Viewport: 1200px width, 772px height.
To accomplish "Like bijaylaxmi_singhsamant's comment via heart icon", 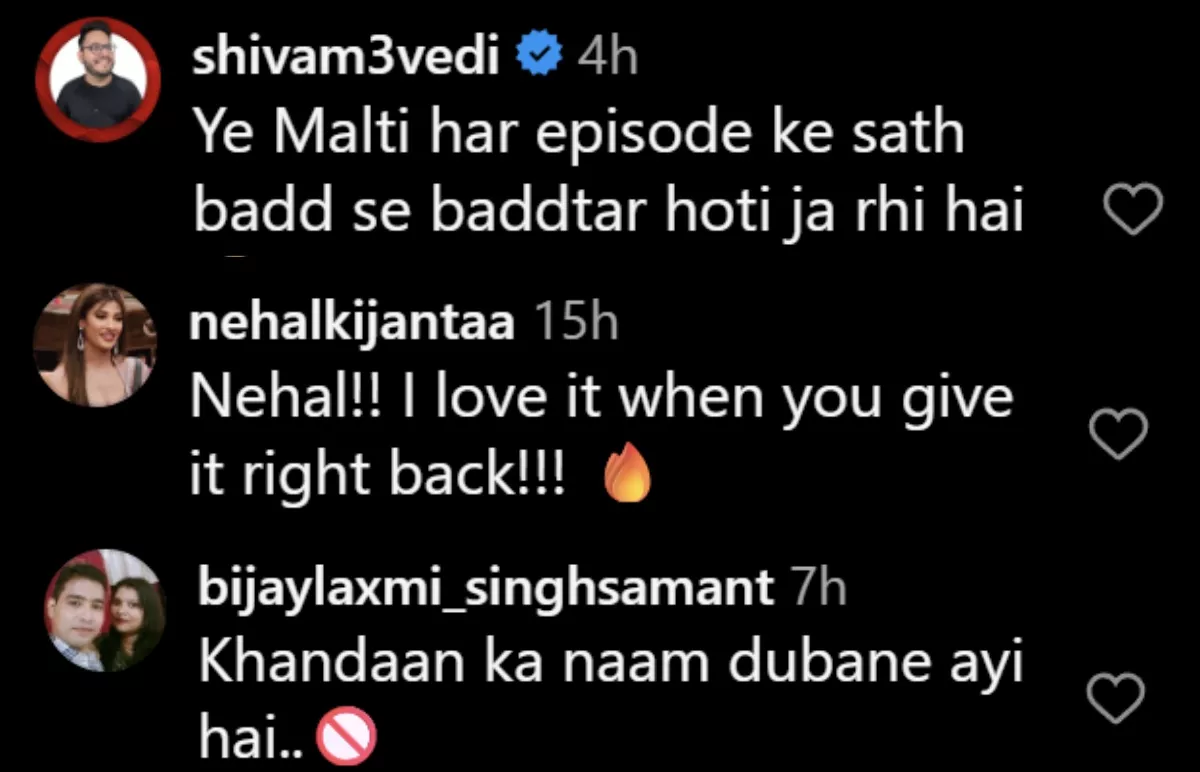I will tap(1115, 697).
